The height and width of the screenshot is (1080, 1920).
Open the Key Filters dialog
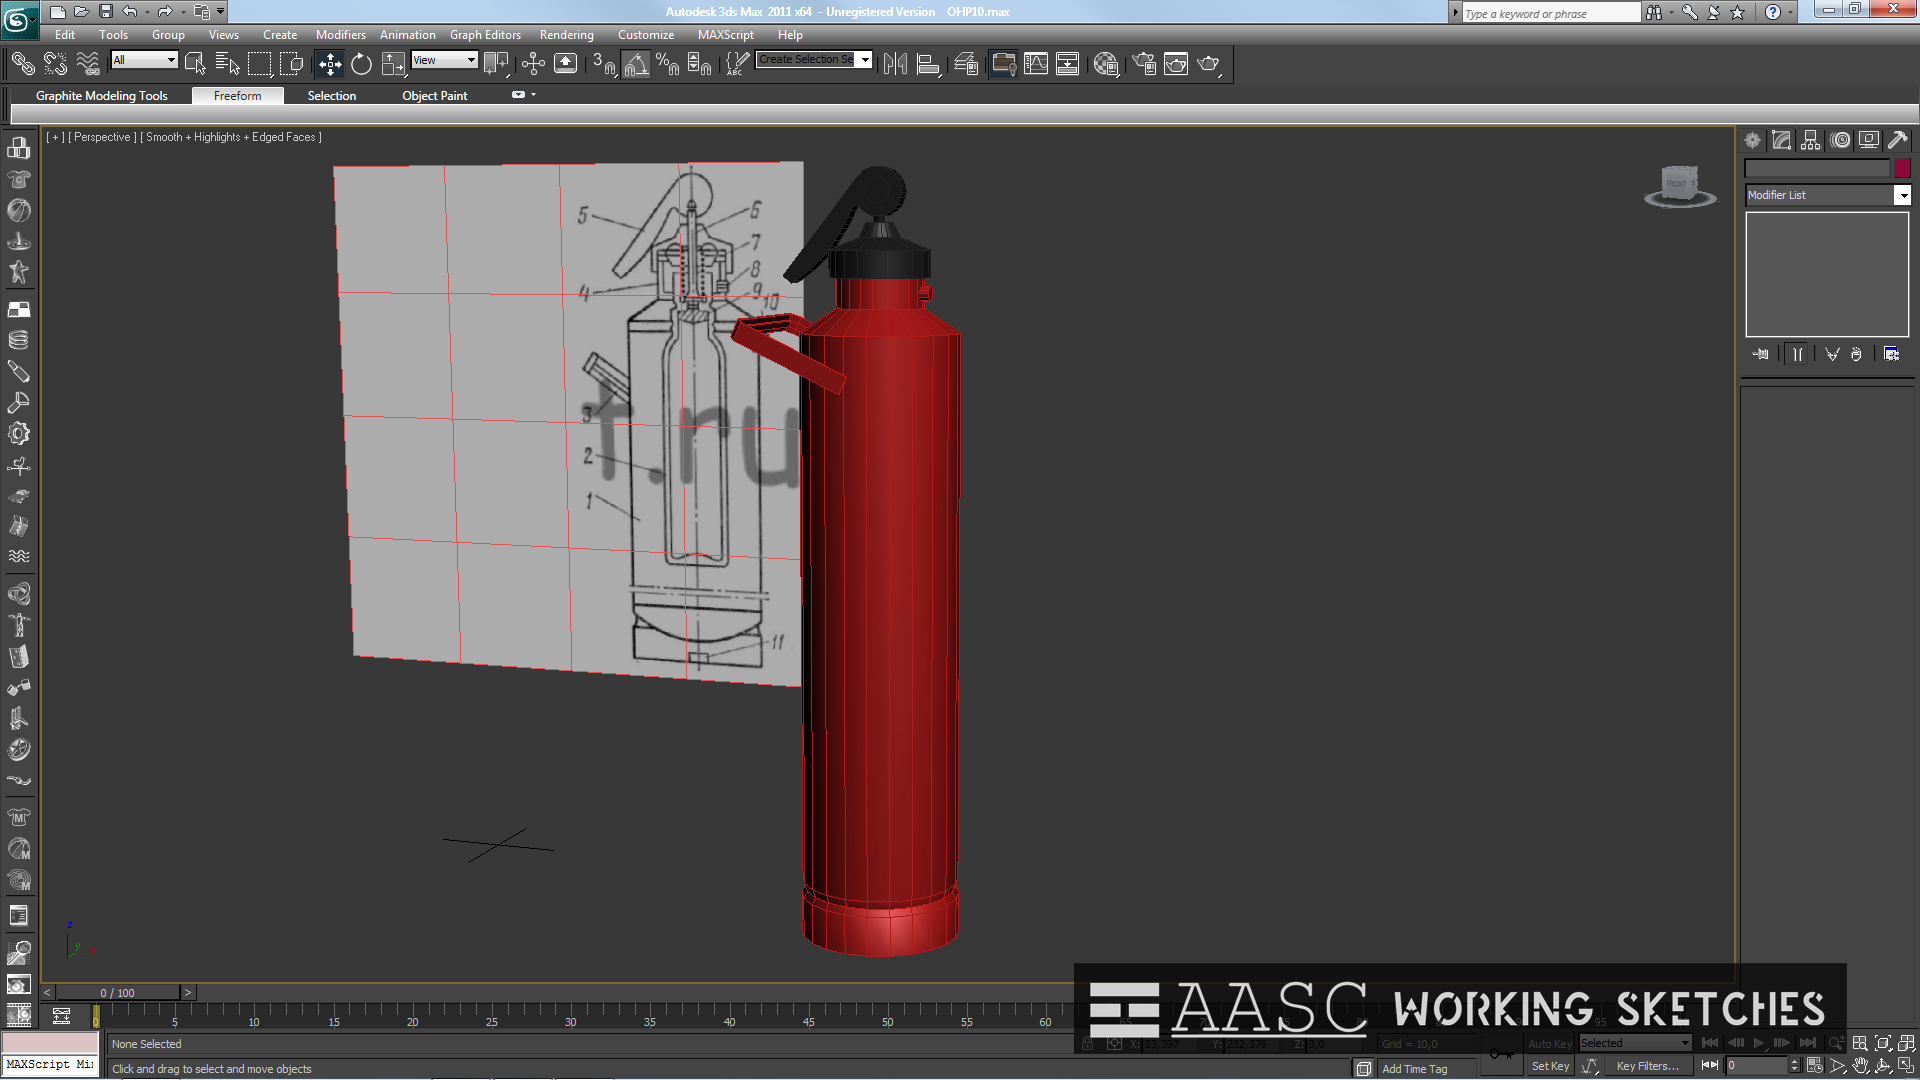[x=1648, y=1066]
